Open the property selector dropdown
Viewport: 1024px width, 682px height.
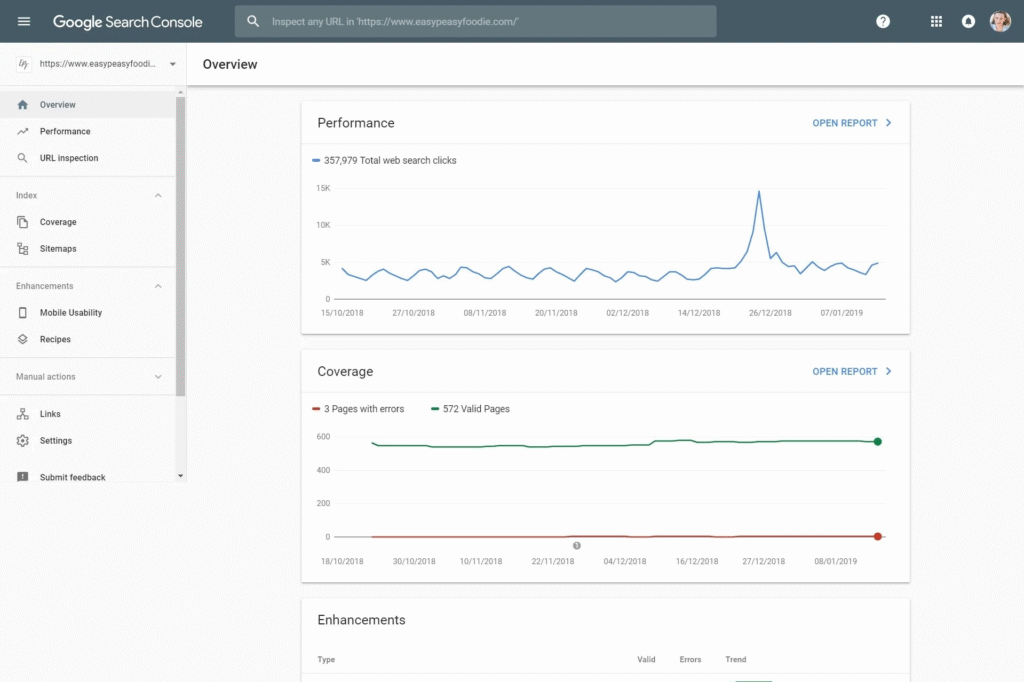[x=172, y=64]
